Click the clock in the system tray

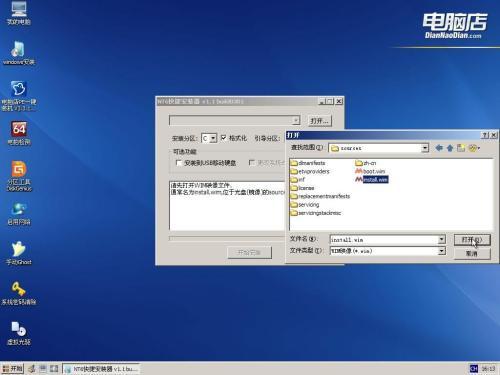488,369
